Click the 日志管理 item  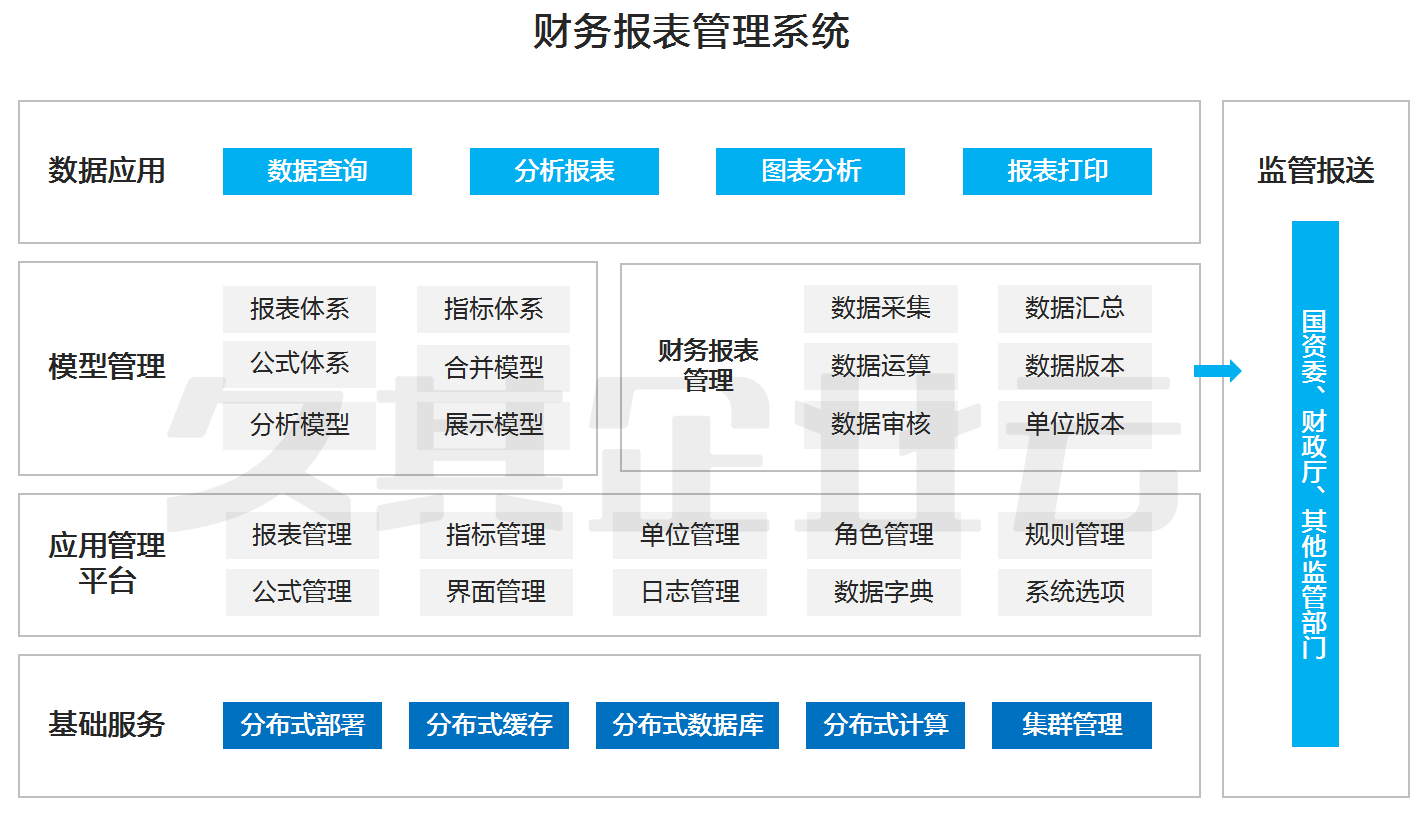(689, 592)
